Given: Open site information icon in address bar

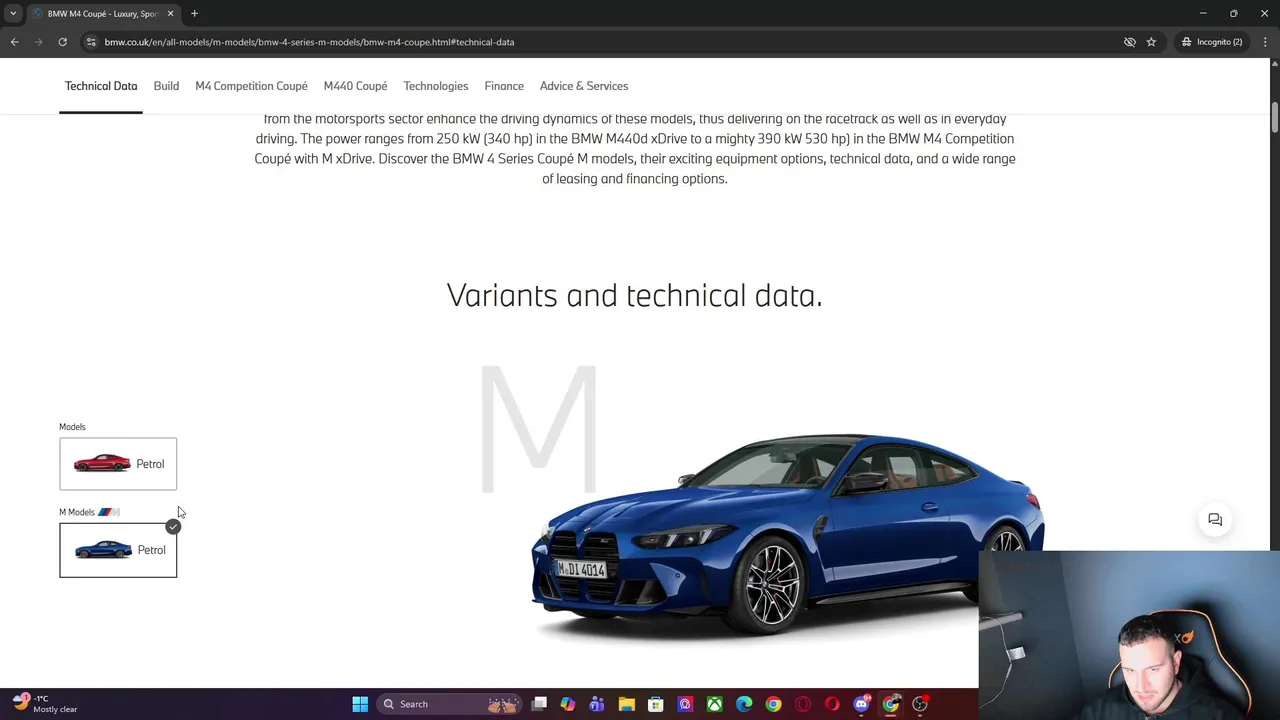Looking at the screenshot, I should pos(91,42).
